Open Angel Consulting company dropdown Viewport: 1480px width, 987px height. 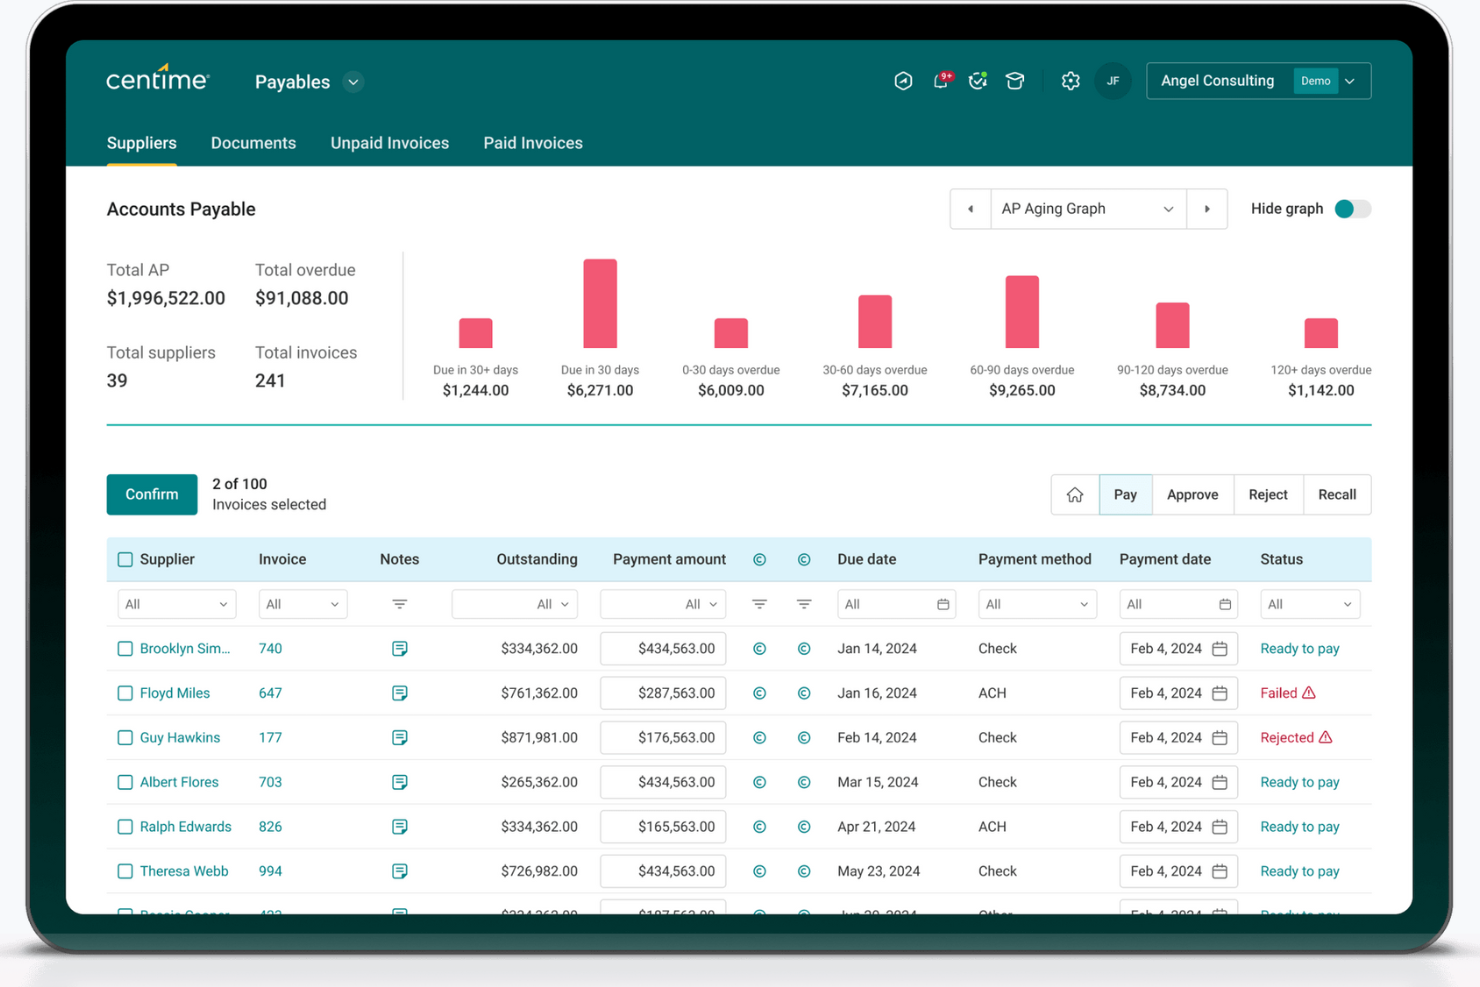point(1259,81)
